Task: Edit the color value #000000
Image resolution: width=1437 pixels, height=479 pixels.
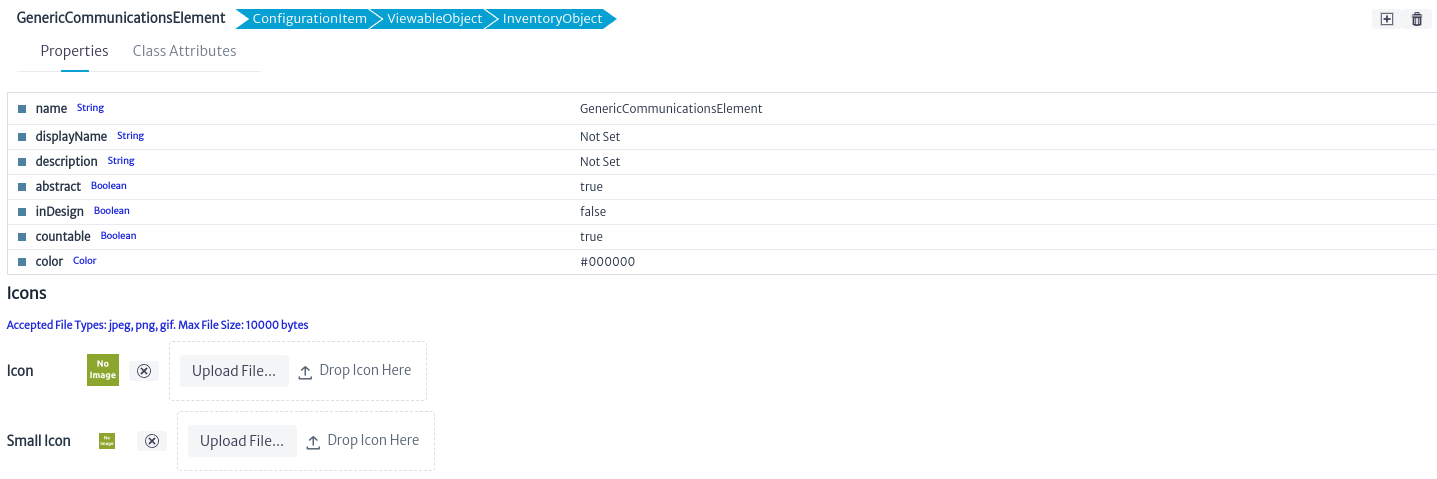Action: coord(607,262)
